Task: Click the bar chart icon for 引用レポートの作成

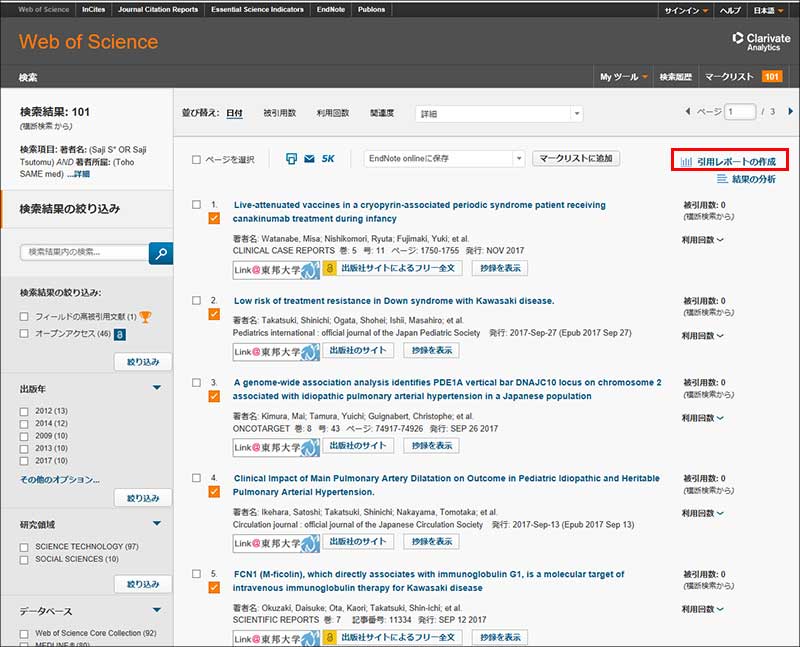Action: click(x=686, y=162)
